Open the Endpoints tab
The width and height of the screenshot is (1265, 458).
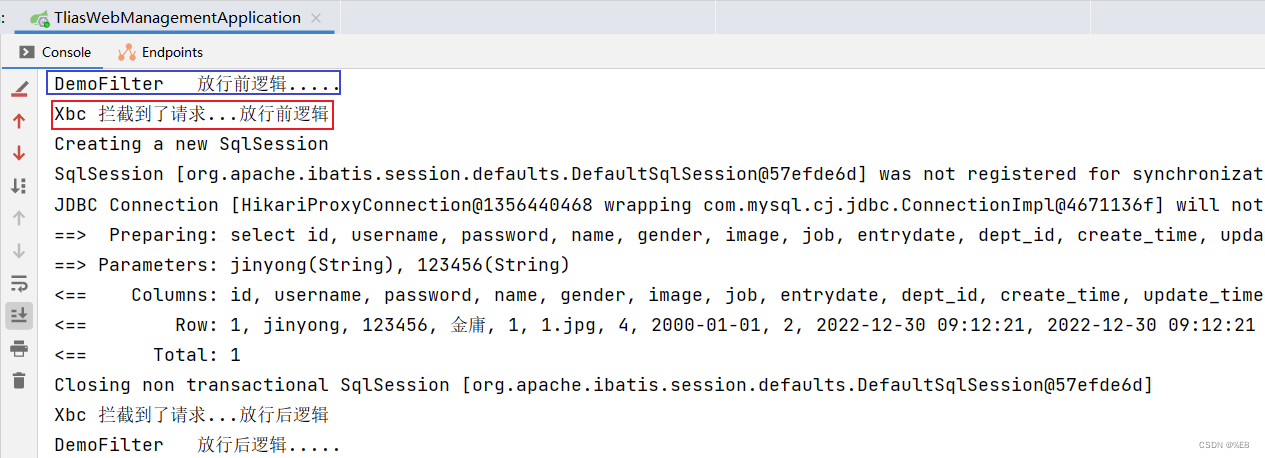coord(160,52)
